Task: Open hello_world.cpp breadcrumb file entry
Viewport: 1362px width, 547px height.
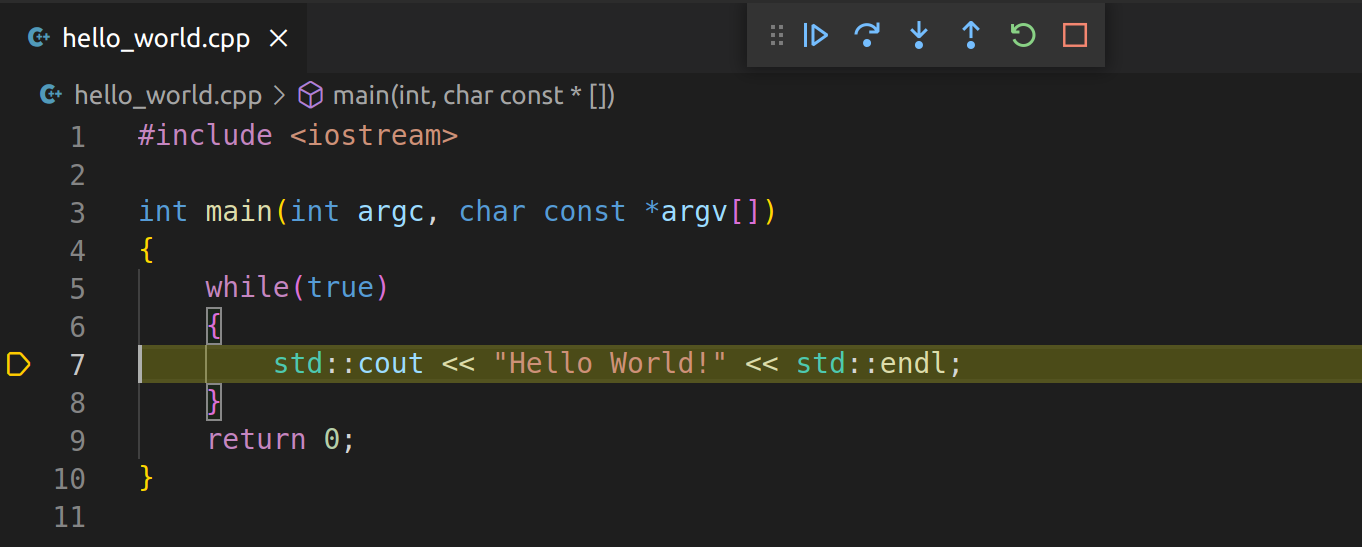Action: click(x=167, y=96)
